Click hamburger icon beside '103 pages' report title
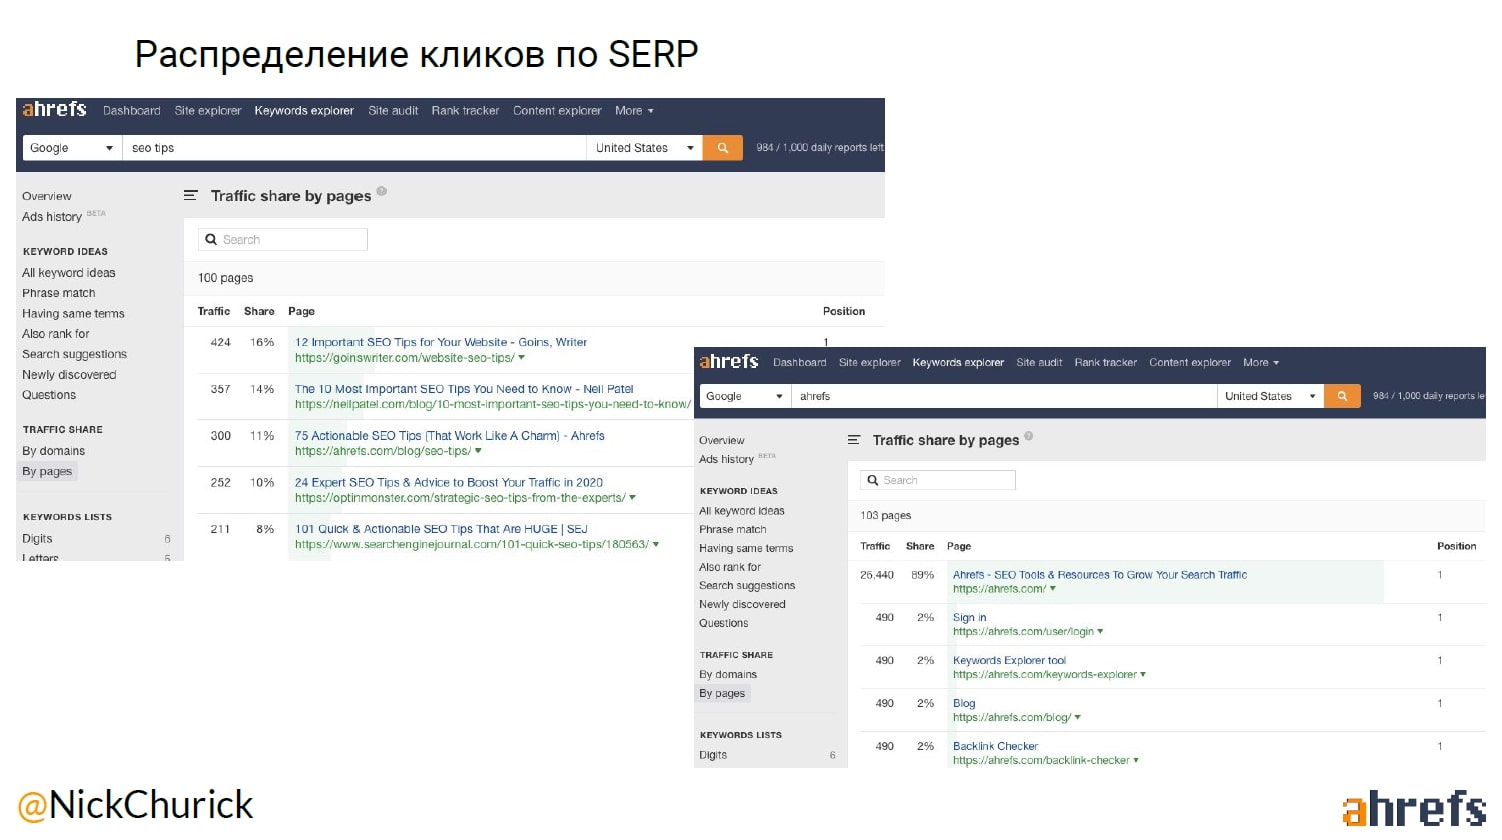Screen dimensions: 1502x840 click(x=854, y=440)
